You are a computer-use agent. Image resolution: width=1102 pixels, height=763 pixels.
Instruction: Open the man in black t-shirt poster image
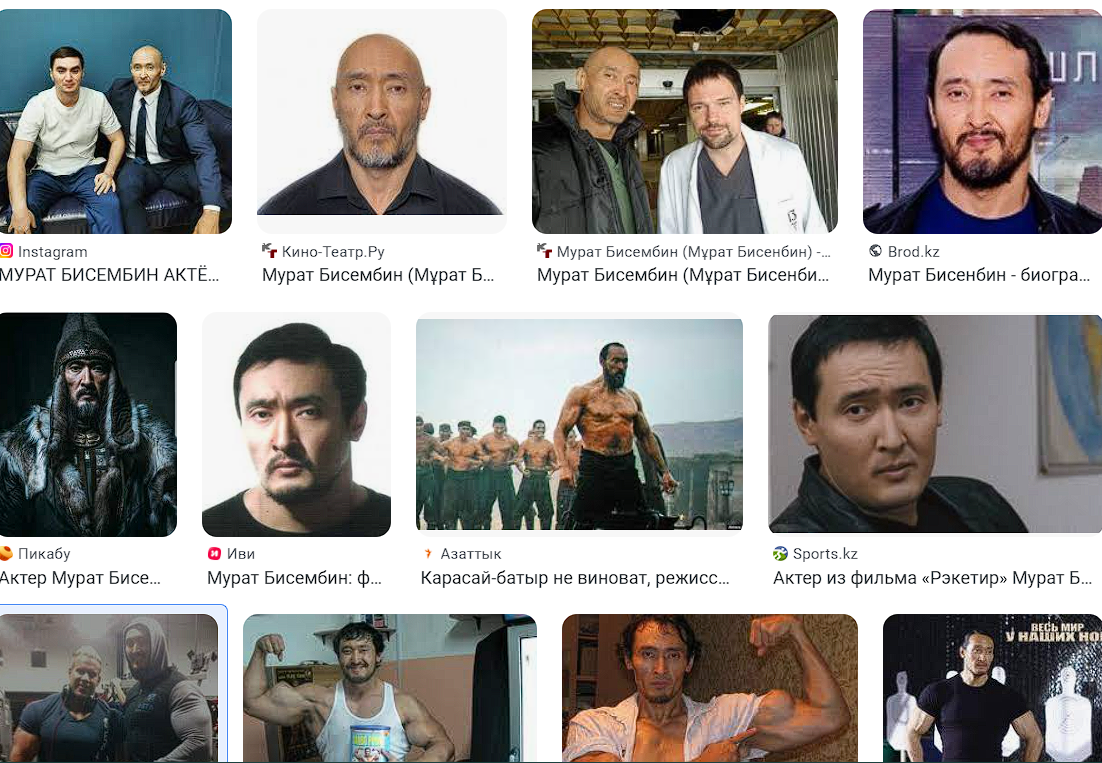point(992,689)
